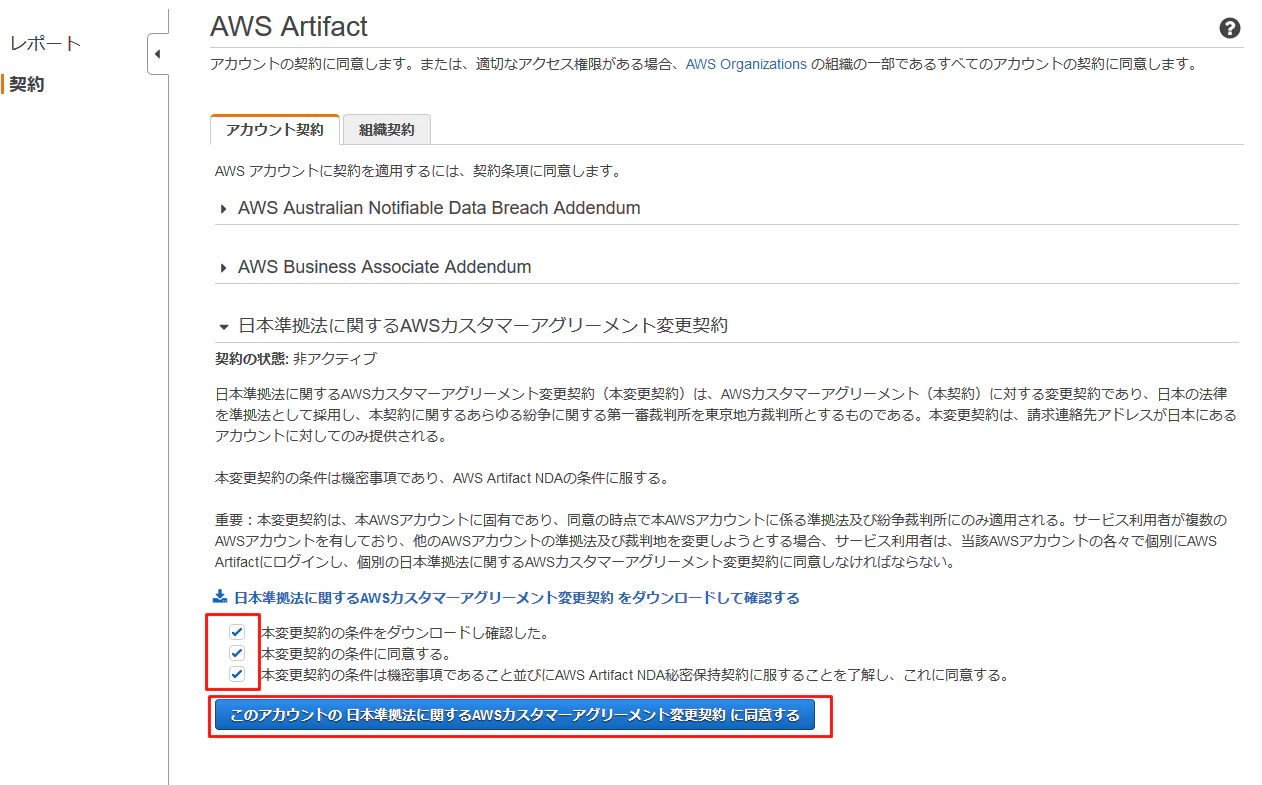Image resolution: width=1262 pixels, height=785 pixels.
Task: Follow the AWS Organizations link
Action: click(746, 64)
